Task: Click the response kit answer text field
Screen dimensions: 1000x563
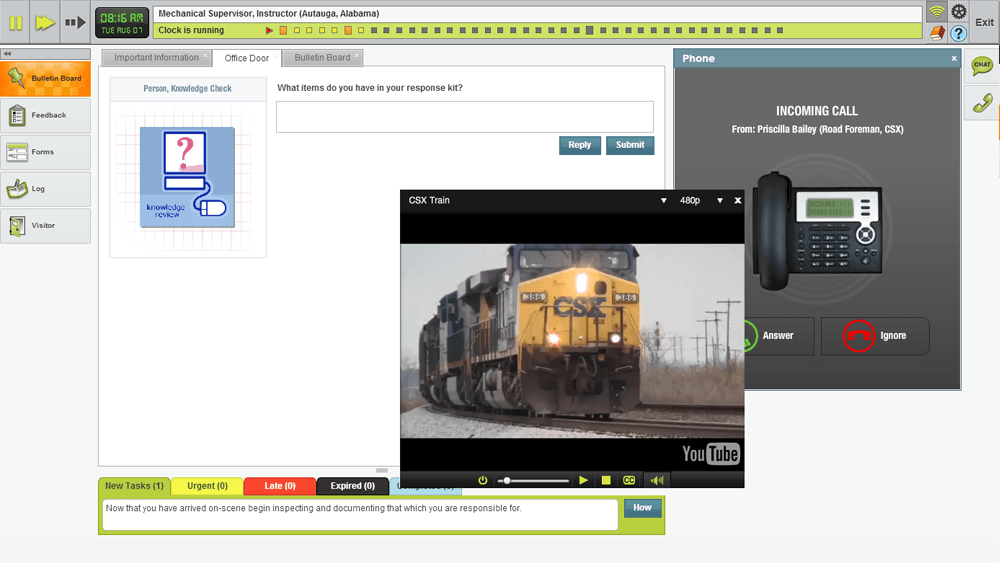Action: (465, 117)
